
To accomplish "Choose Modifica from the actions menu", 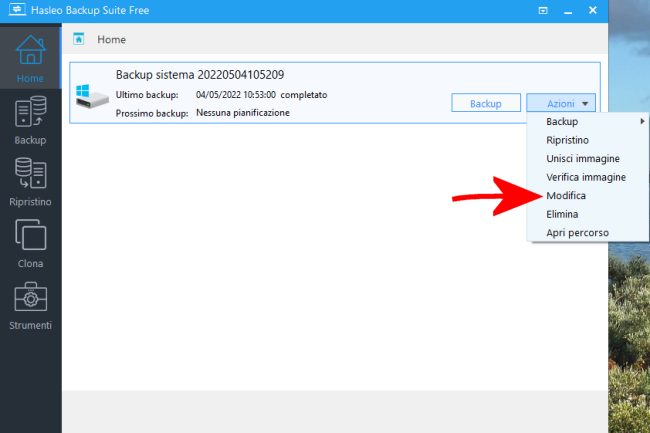I will pos(587,196).
